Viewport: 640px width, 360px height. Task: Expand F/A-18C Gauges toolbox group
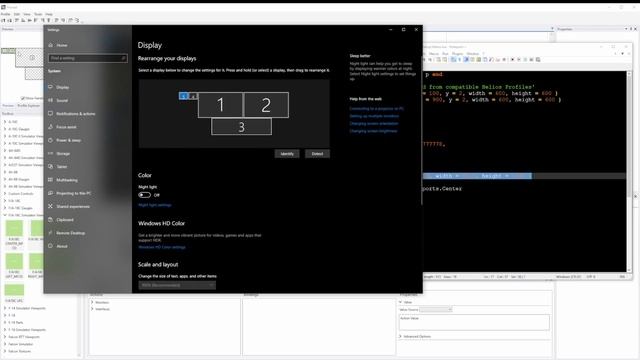tap(5, 208)
